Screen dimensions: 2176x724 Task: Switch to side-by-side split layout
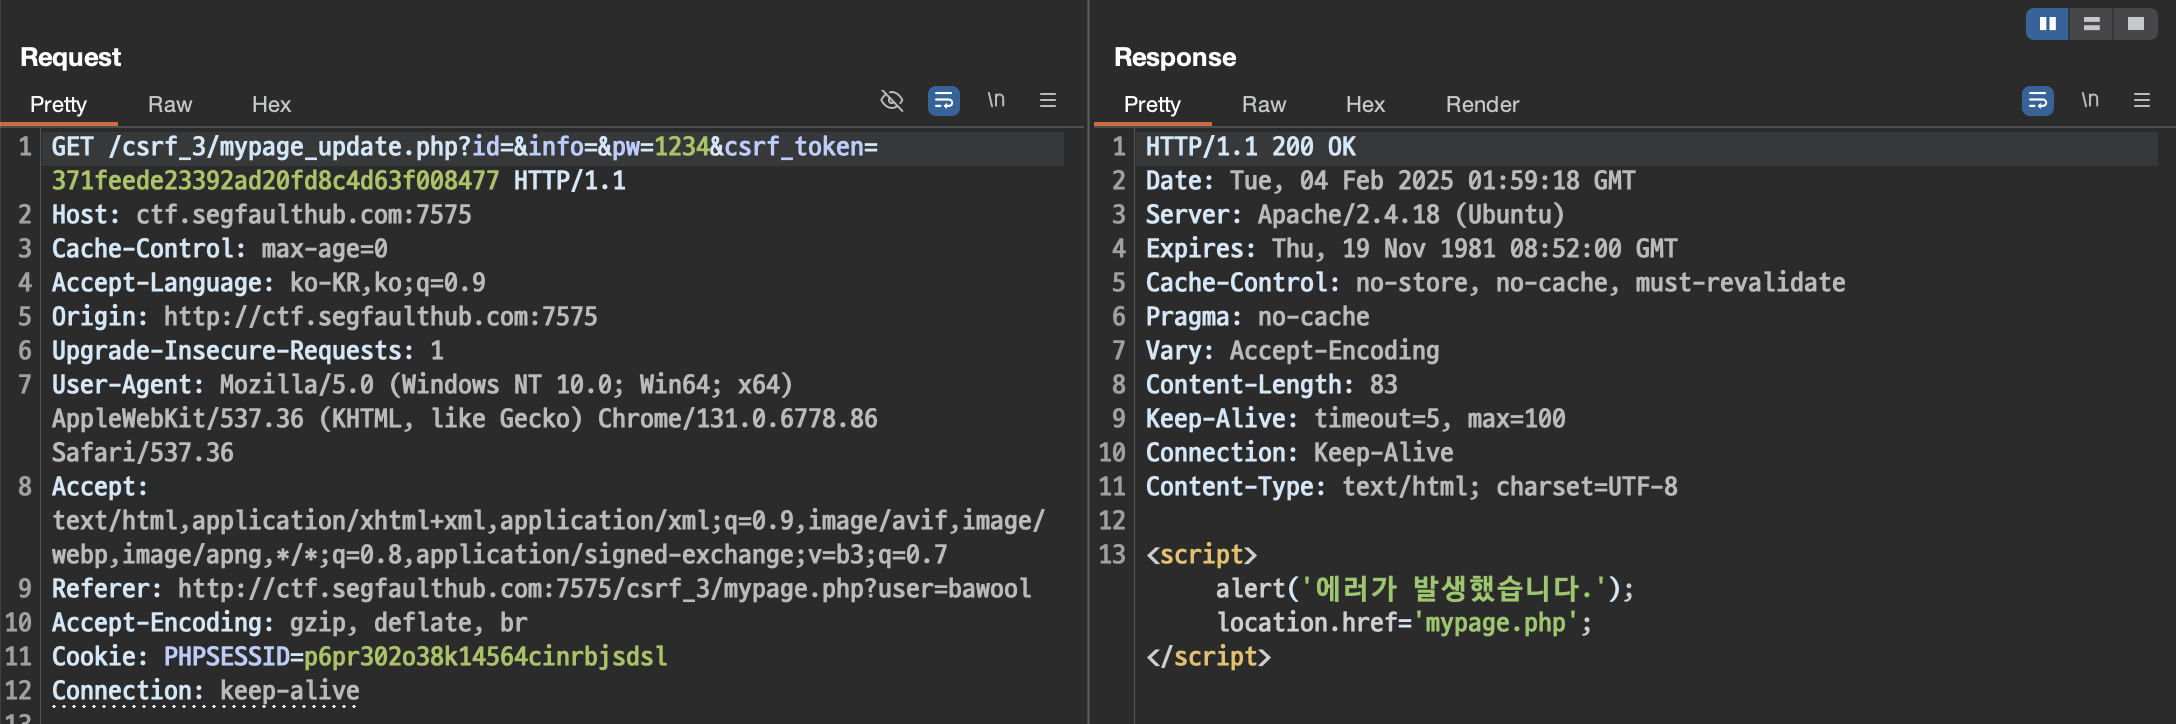(x=2047, y=24)
